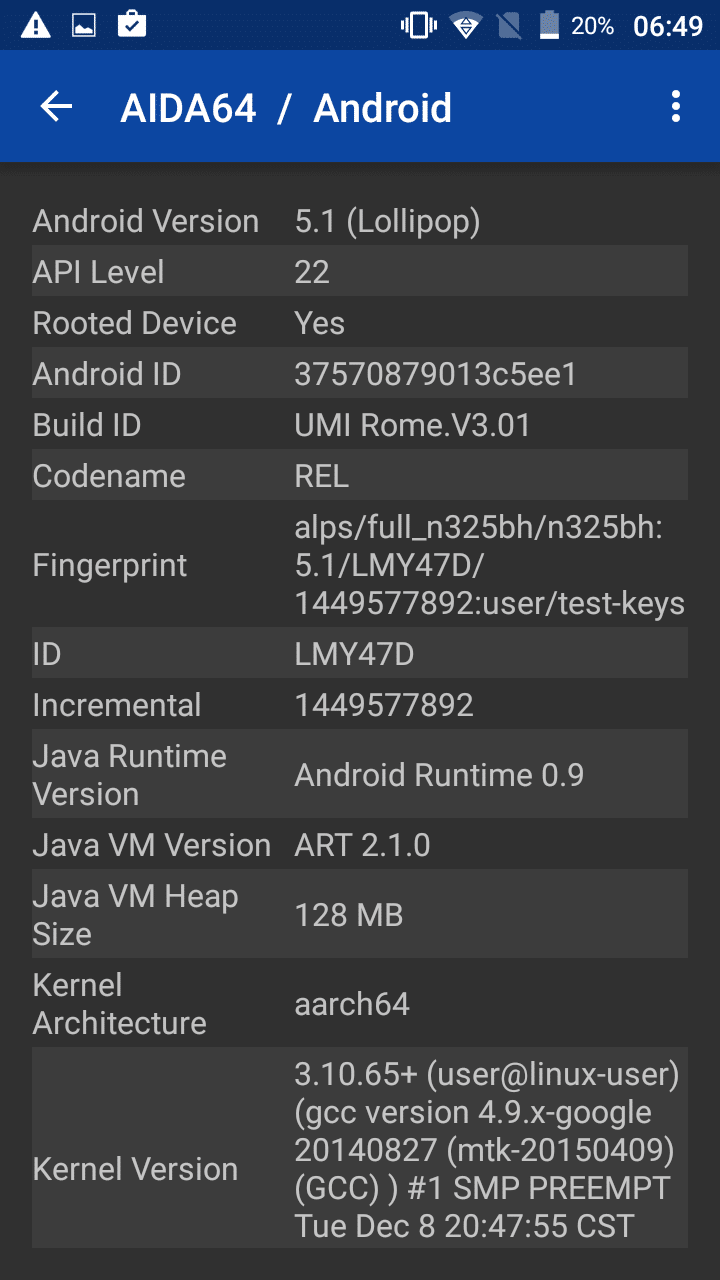Tap the no-SIM status icon
Image resolution: width=720 pixels, height=1280 pixels.
(509, 25)
